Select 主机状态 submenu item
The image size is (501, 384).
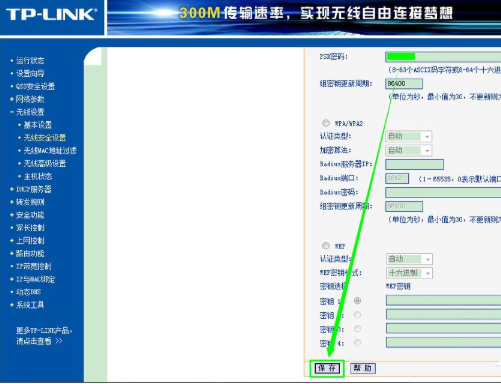(x=38, y=176)
